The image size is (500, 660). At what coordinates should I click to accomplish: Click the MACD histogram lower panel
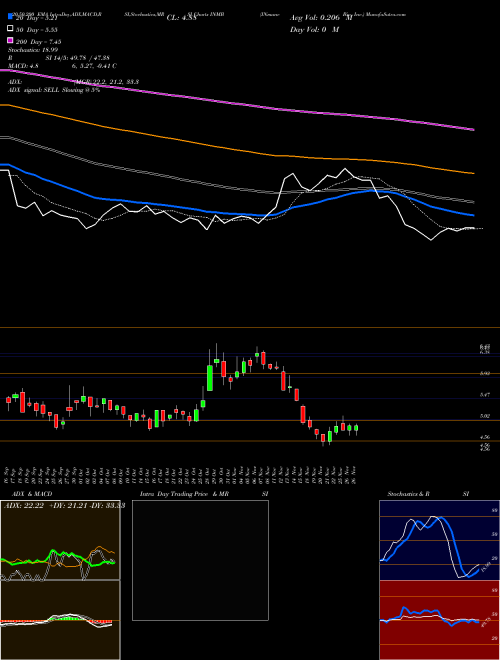(60, 620)
